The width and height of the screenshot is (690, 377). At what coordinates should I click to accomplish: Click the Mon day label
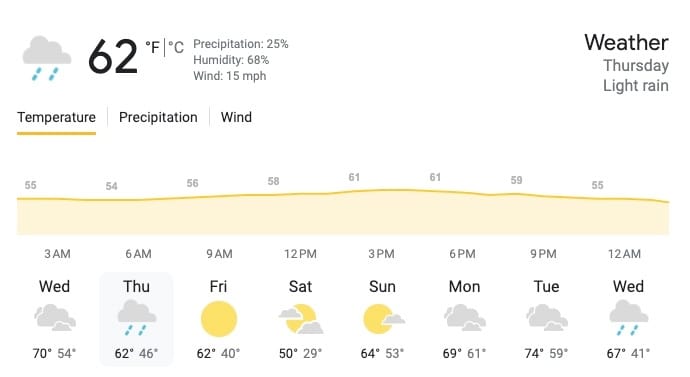464,287
